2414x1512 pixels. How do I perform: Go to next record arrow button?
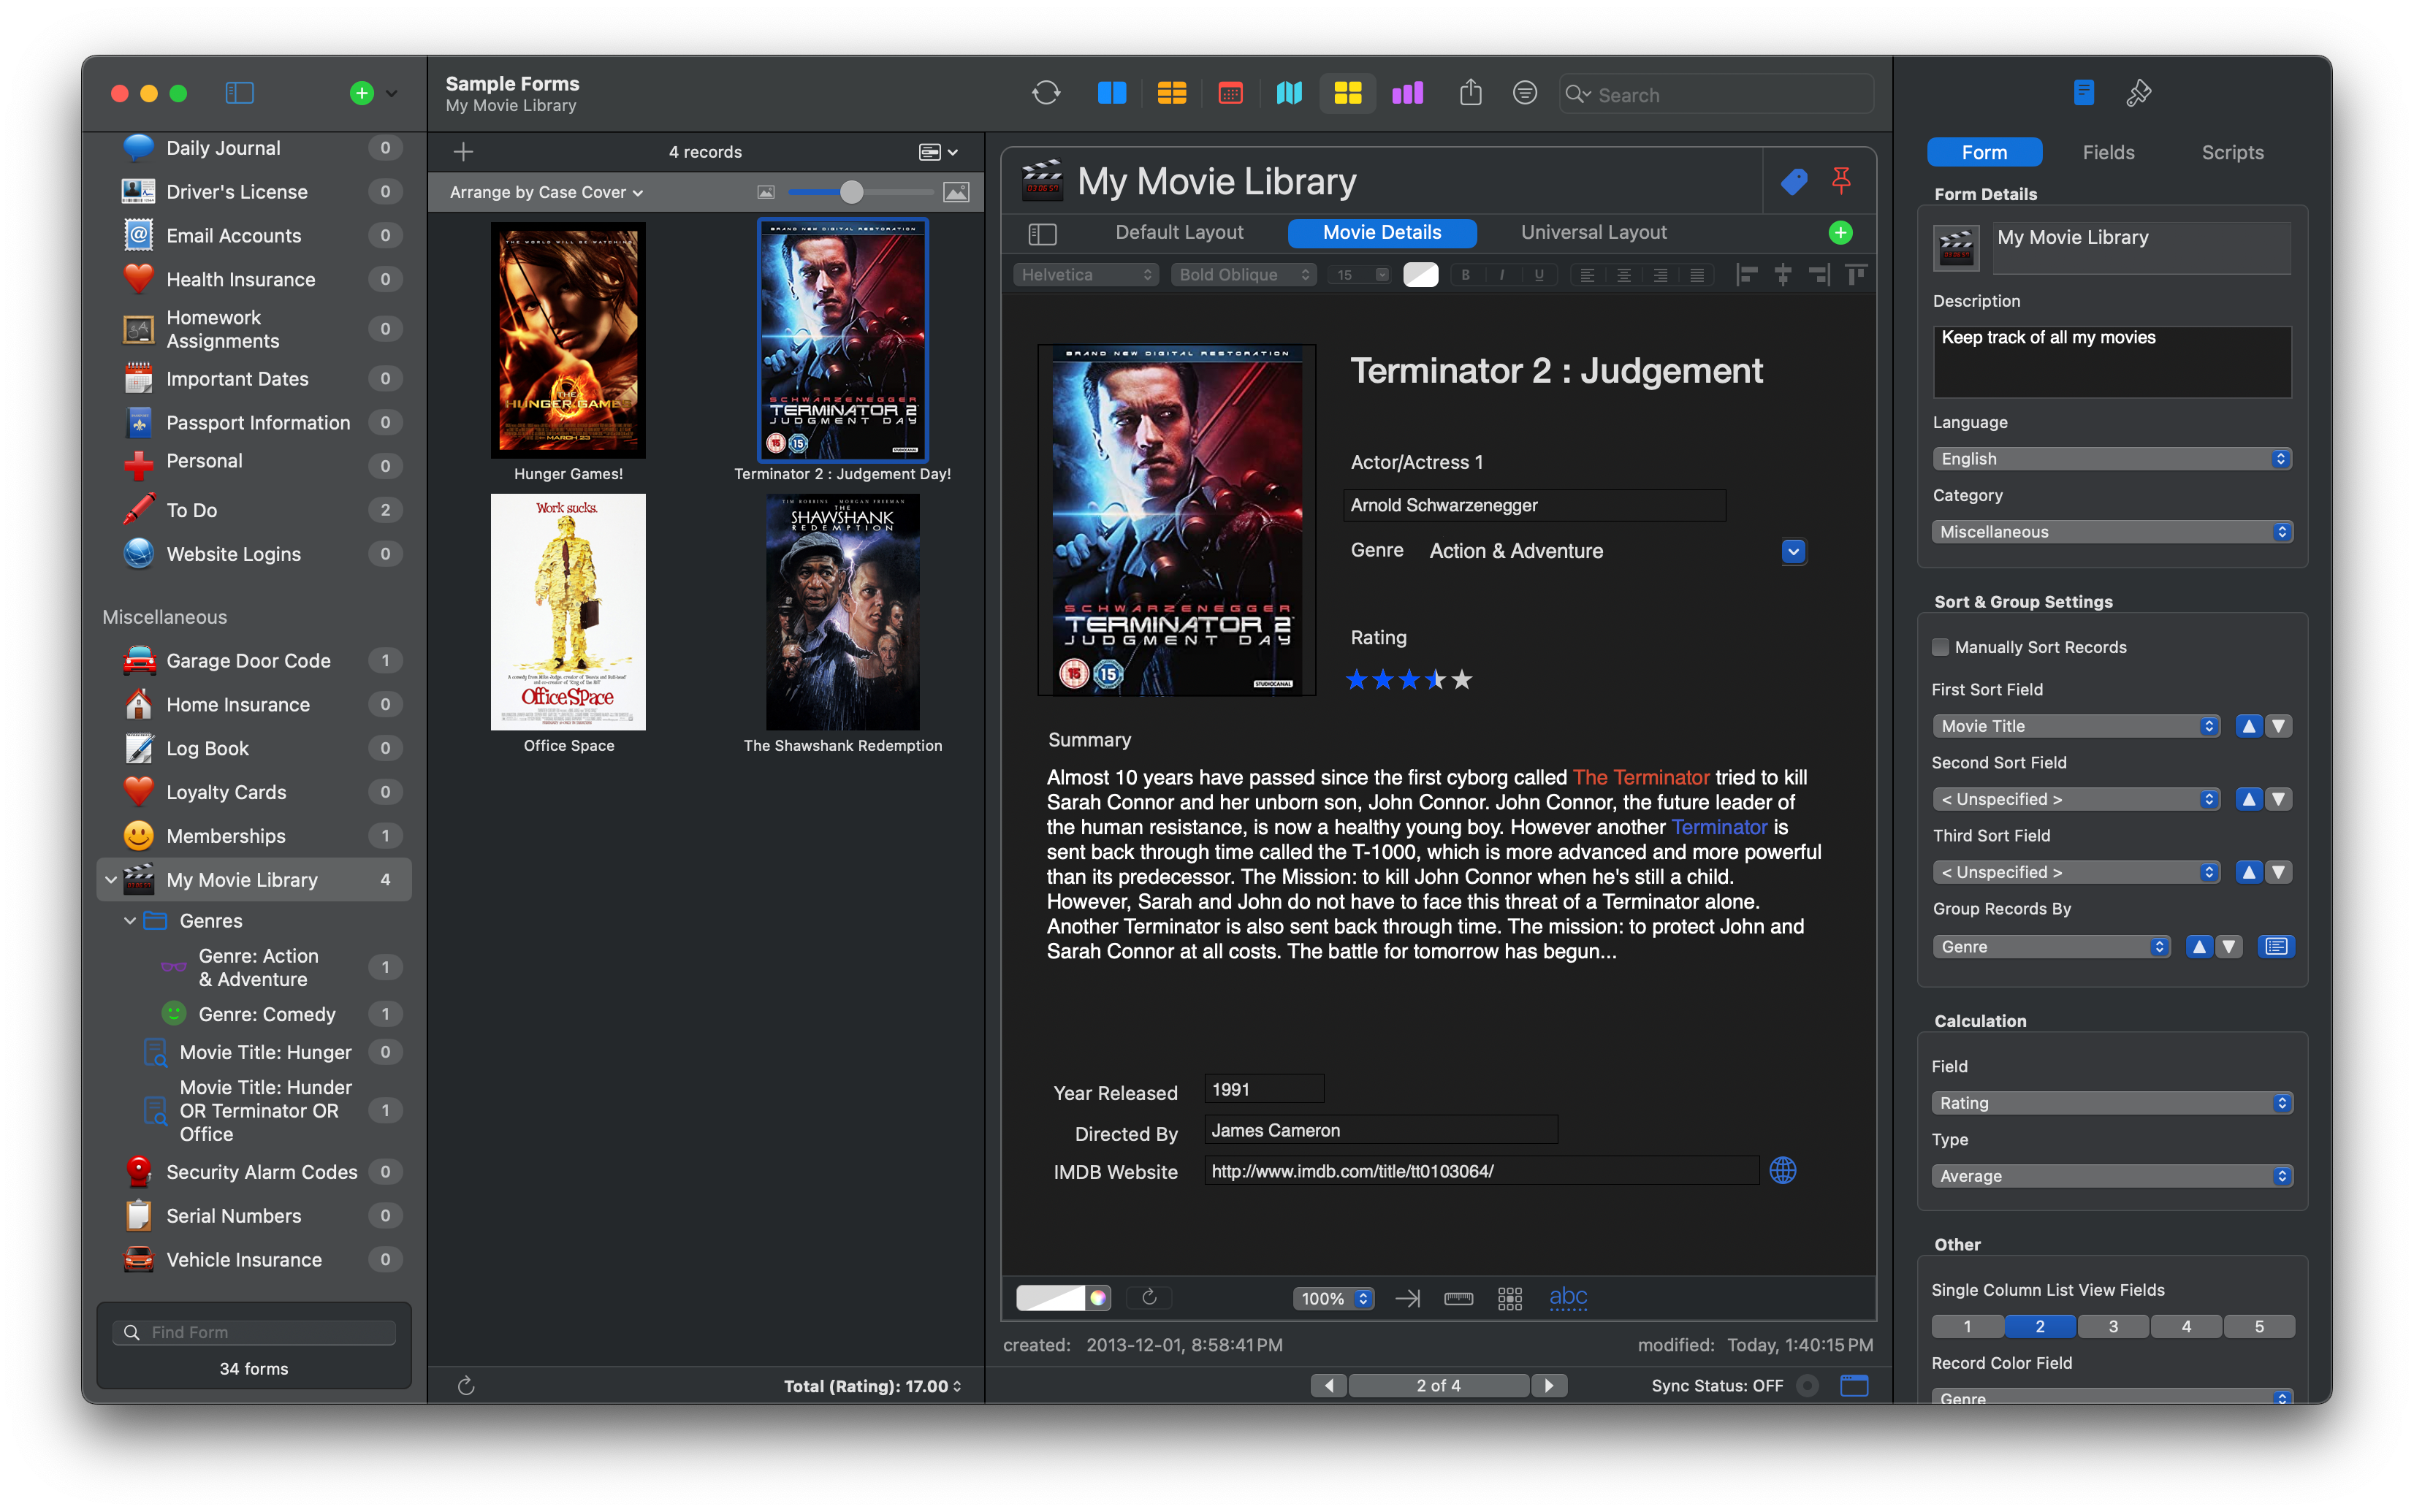(1549, 1385)
